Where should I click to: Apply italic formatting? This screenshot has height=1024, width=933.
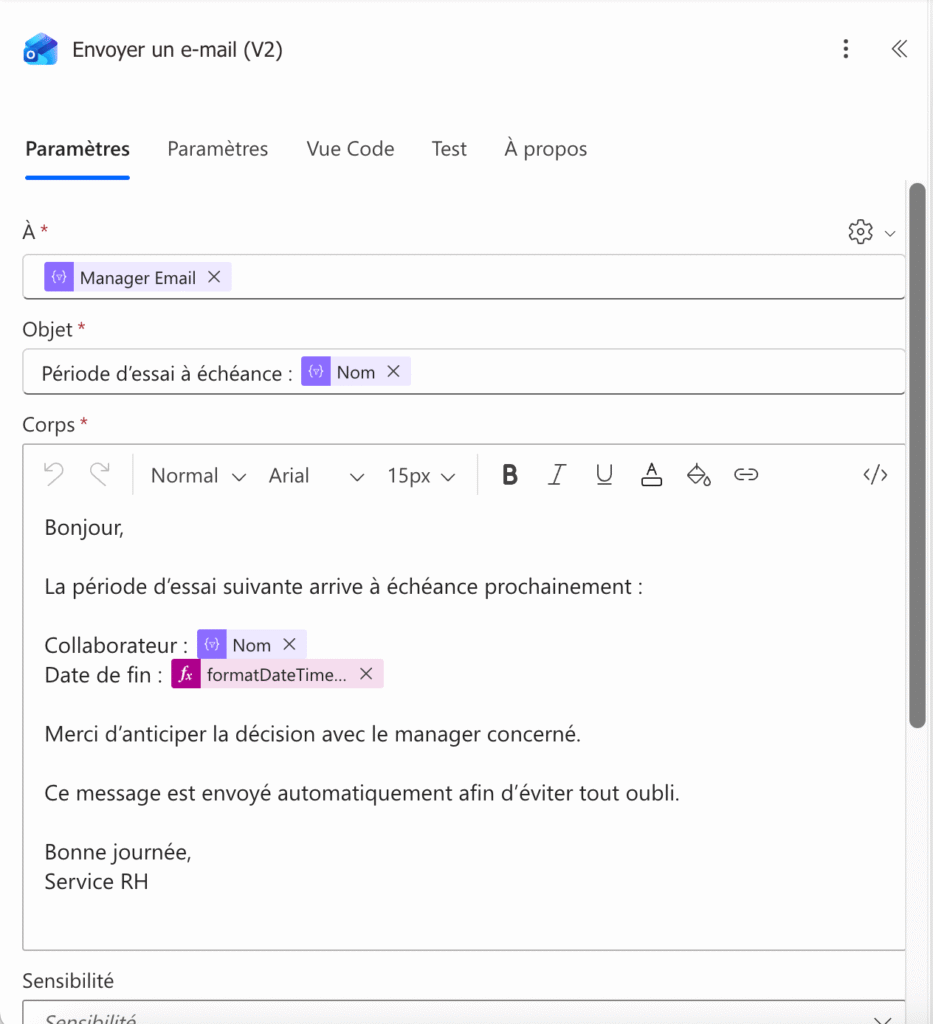tap(556, 475)
